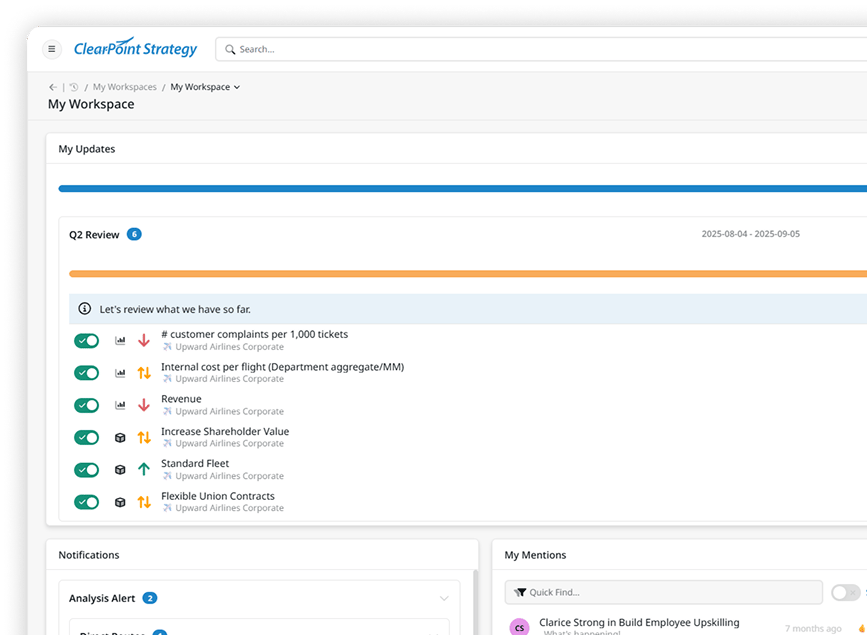Click the info icon in review banner
The image size is (867, 635).
pyautogui.click(x=85, y=309)
